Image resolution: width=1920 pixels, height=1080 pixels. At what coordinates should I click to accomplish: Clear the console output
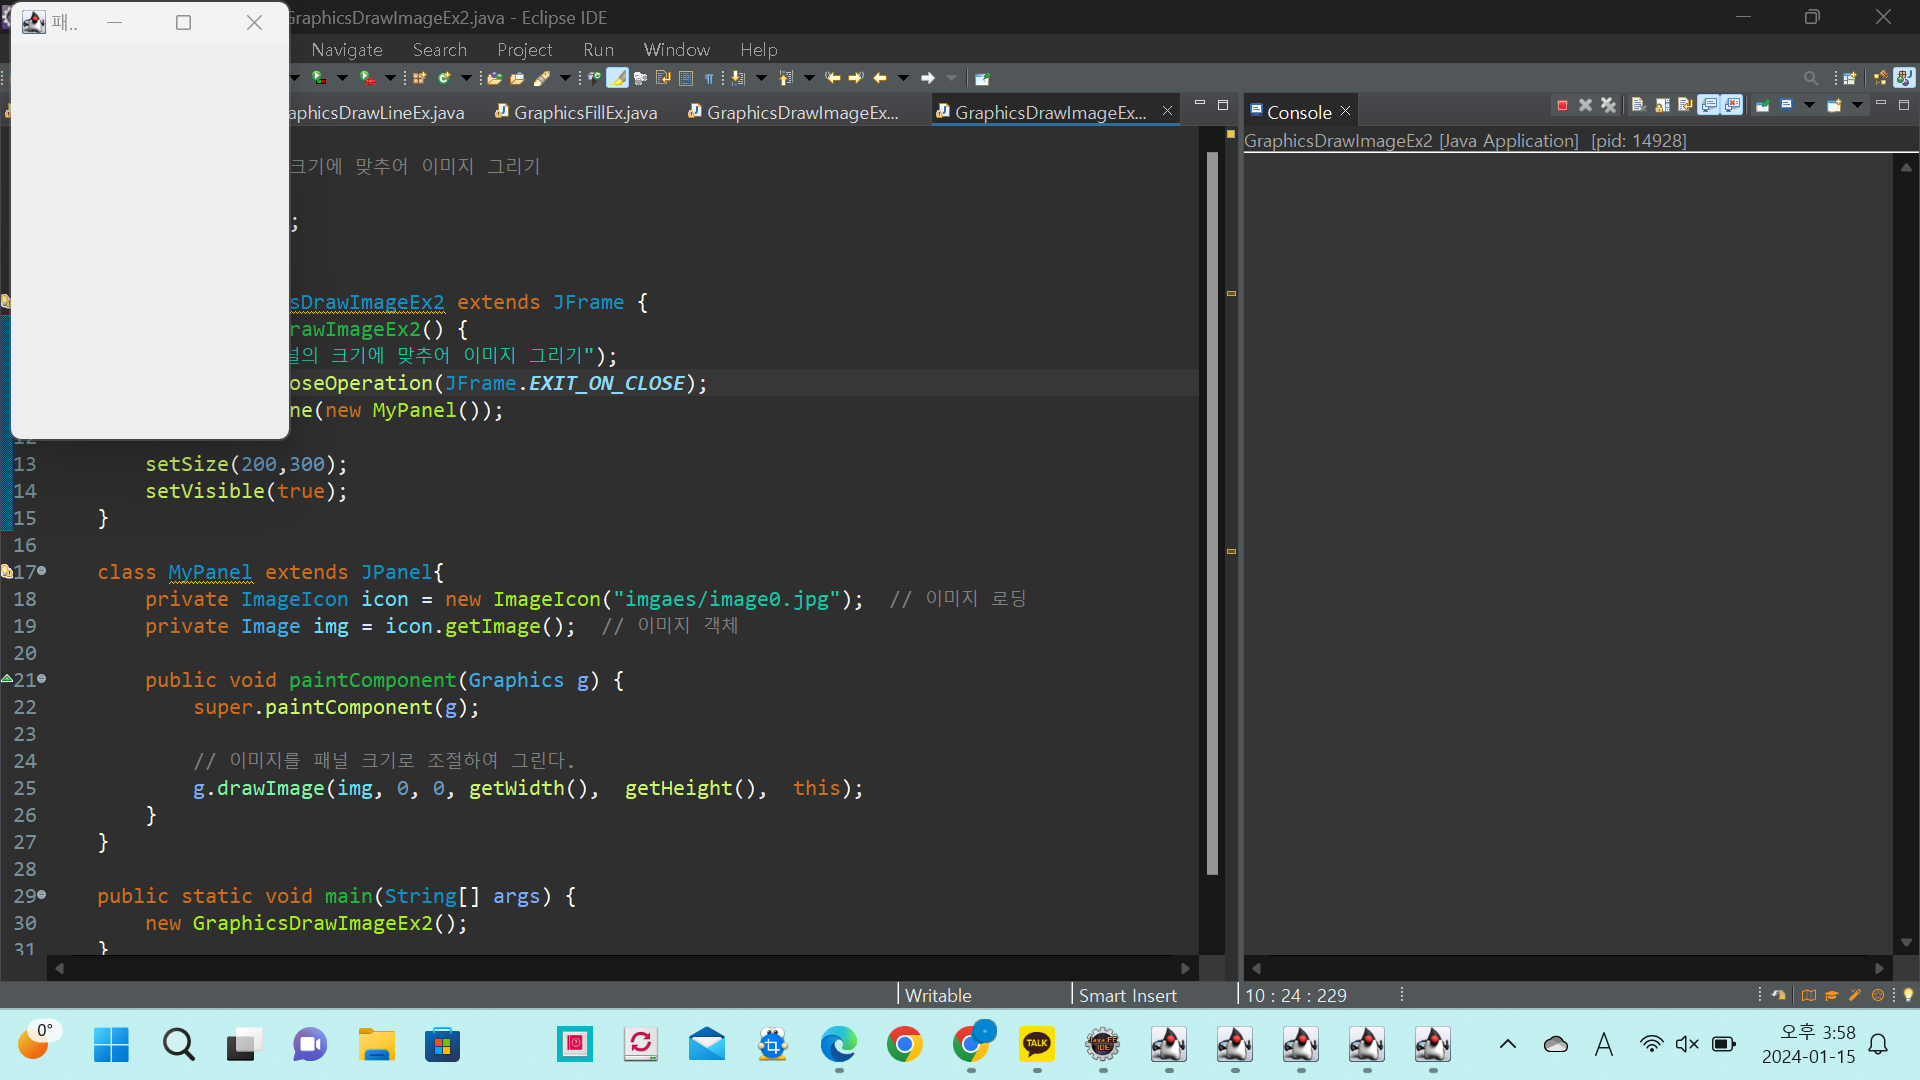click(x=1638, y=105)
